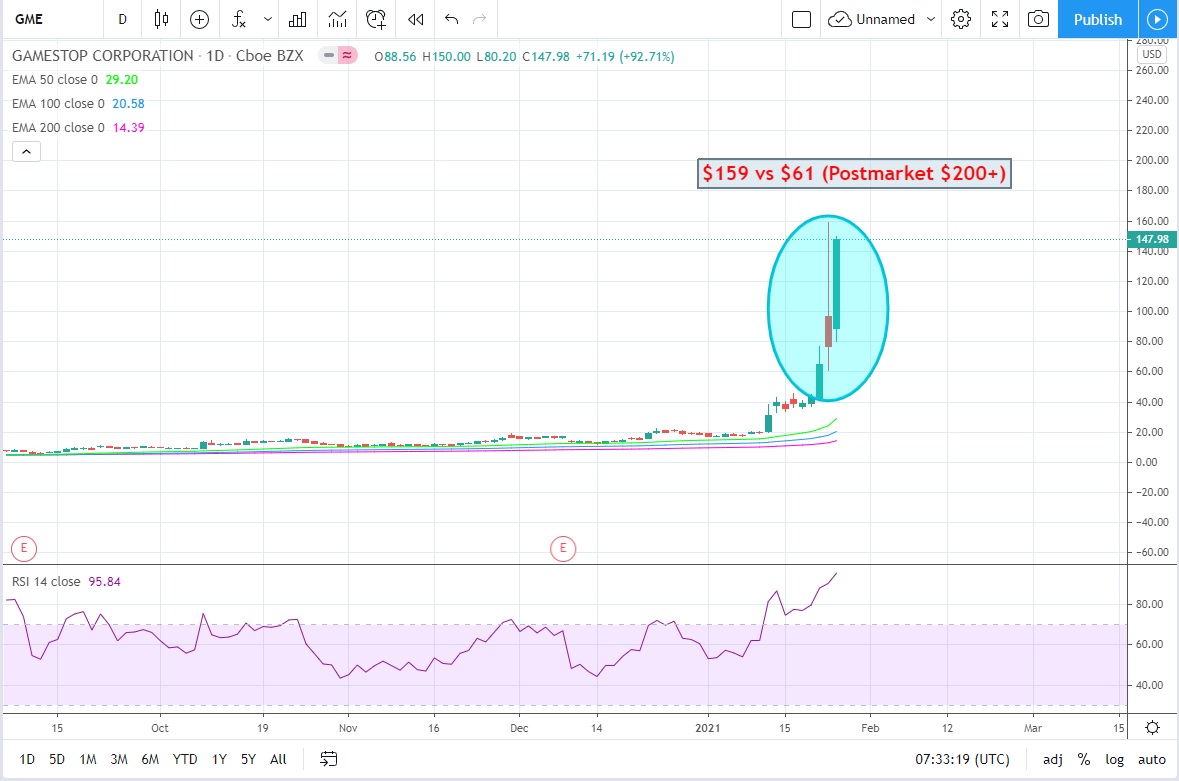Take a chart snapshot with the camera
Viewport: 1179px width, 781px height.
click(x=1038, y=20)
